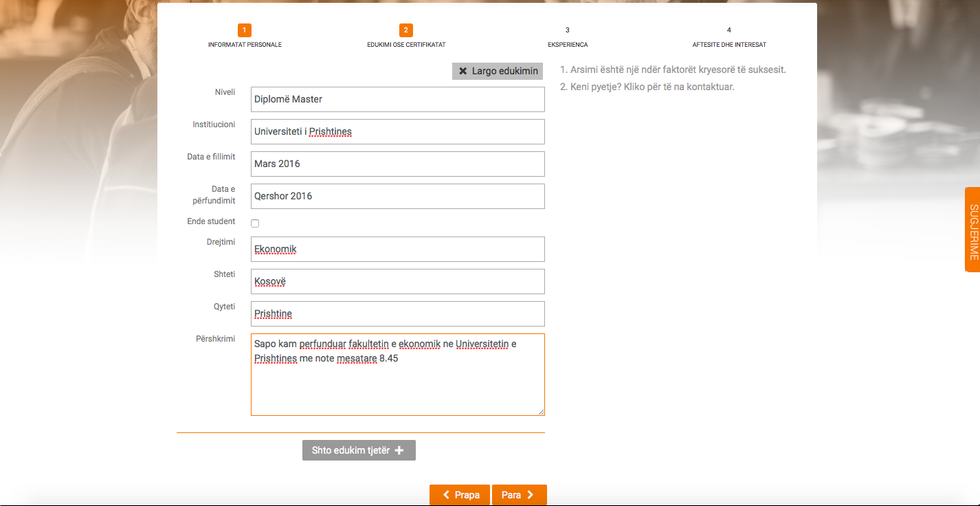
Task: Open Data e fillimit field Mars 2016
Action: tap(397, 164)
